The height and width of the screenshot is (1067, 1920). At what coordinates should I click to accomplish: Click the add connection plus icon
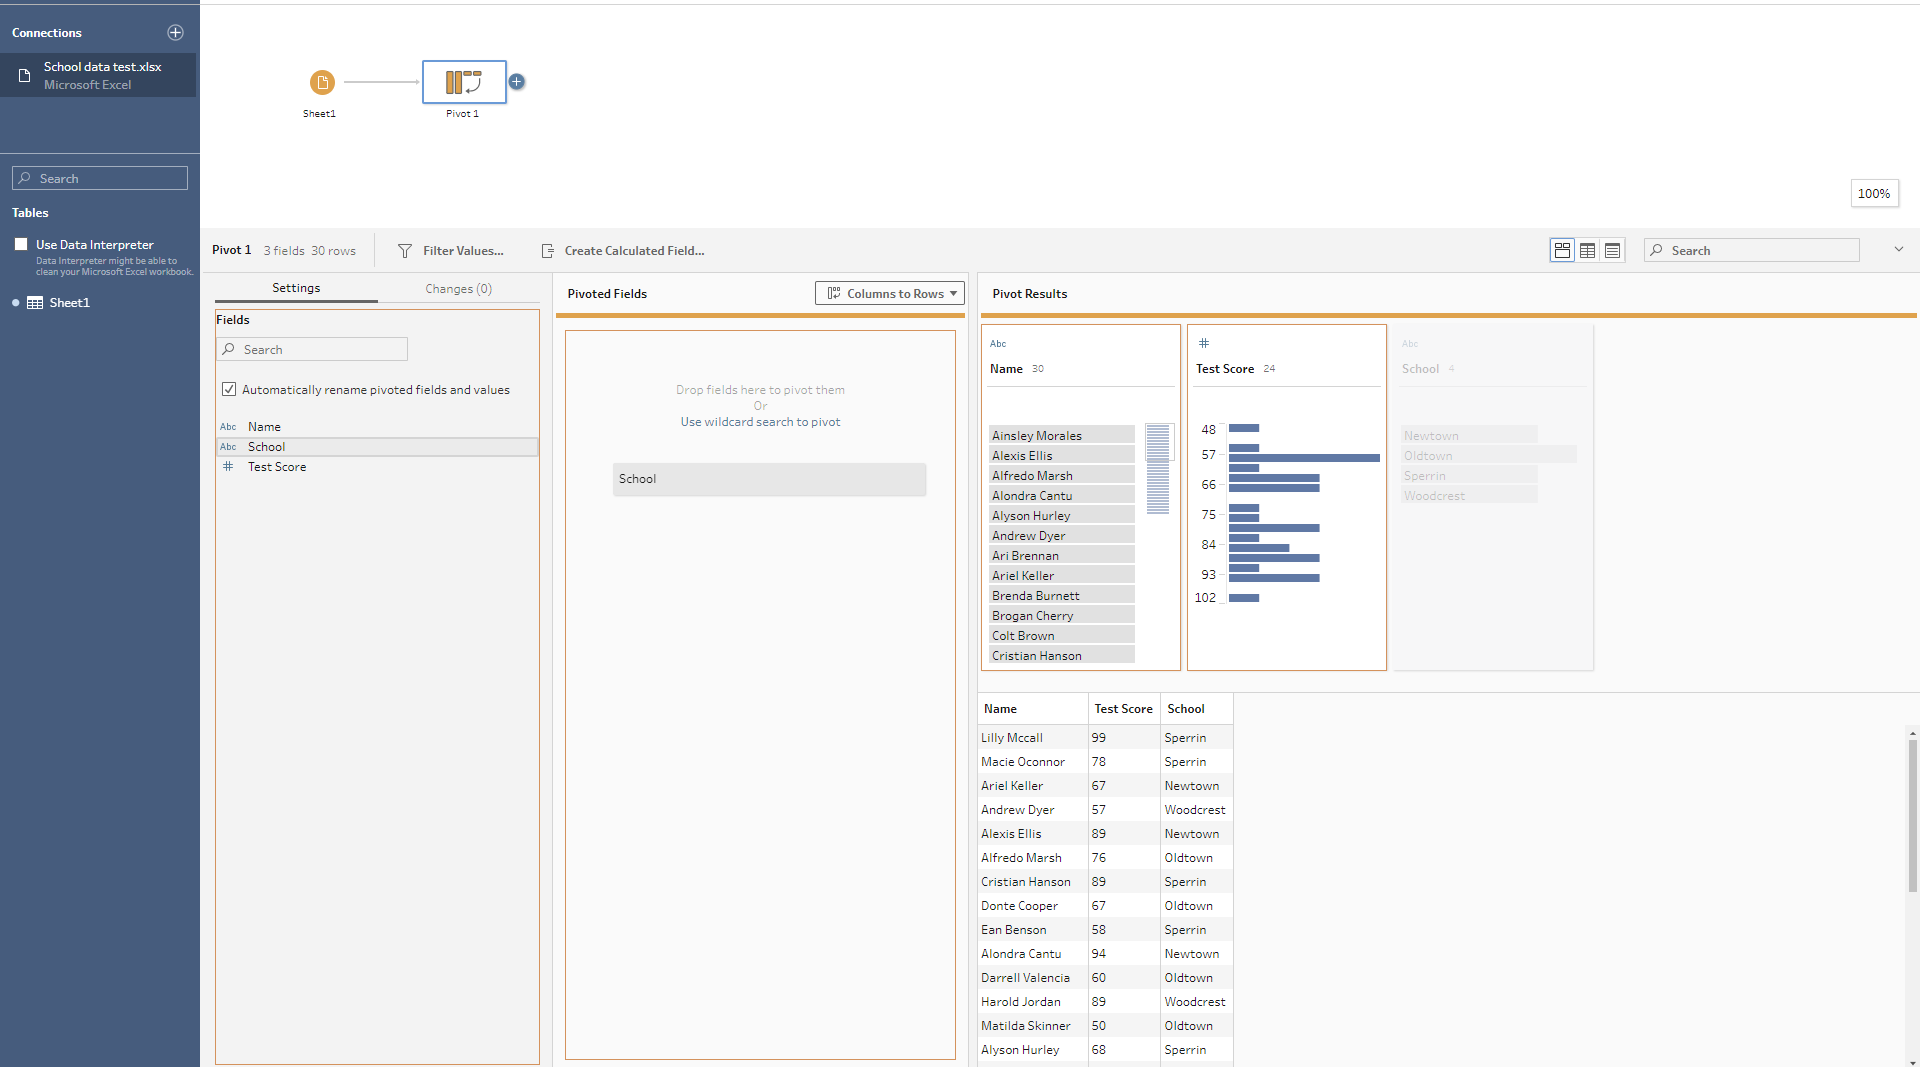click(175, 33)
